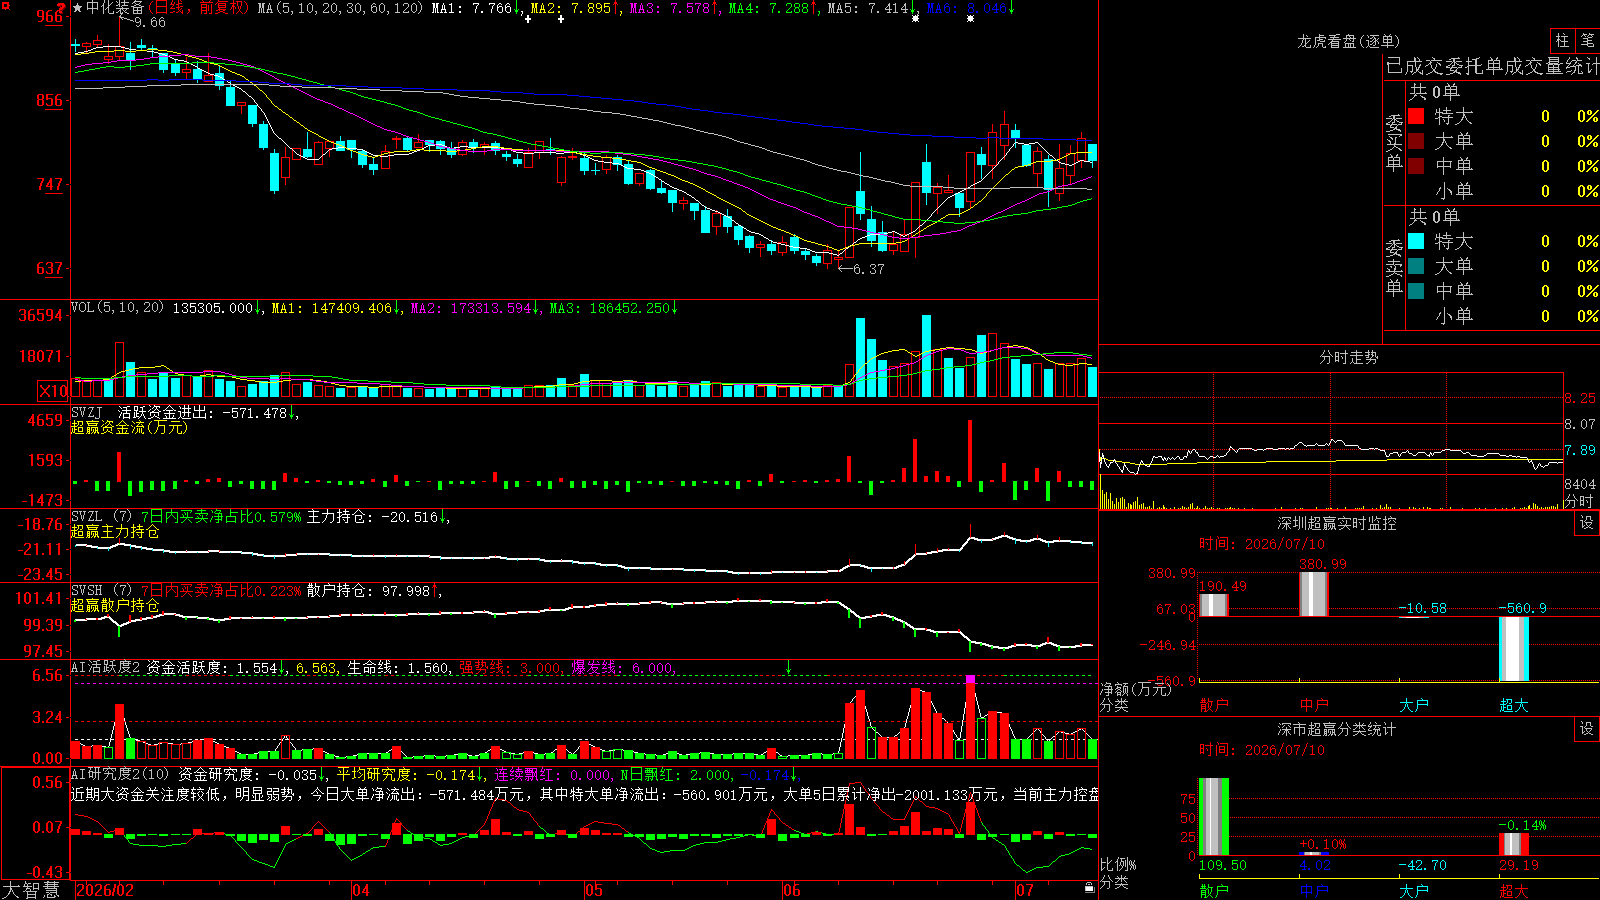1600x900 pixels.
Task: Click the 超赢散户持仓 label
Action: 115,605
